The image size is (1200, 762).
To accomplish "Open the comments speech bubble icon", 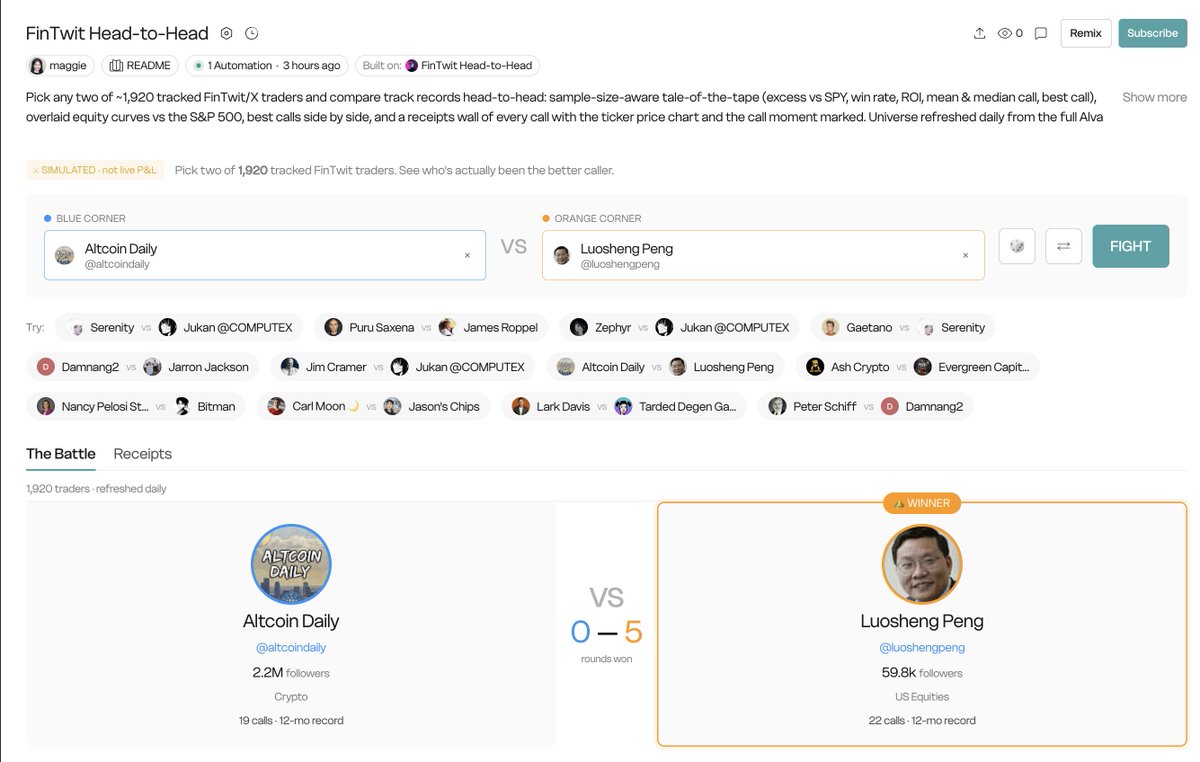I will tap(1041, 33).
